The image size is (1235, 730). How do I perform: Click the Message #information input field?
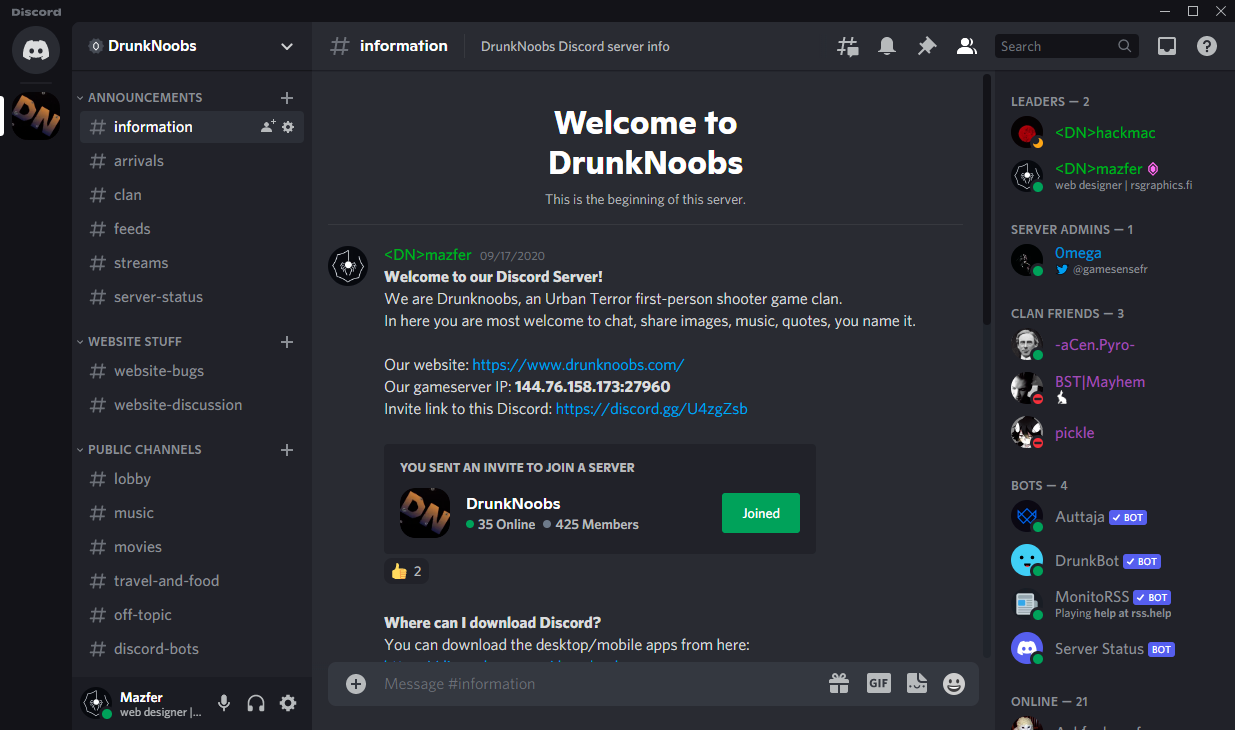click(590, 684)
